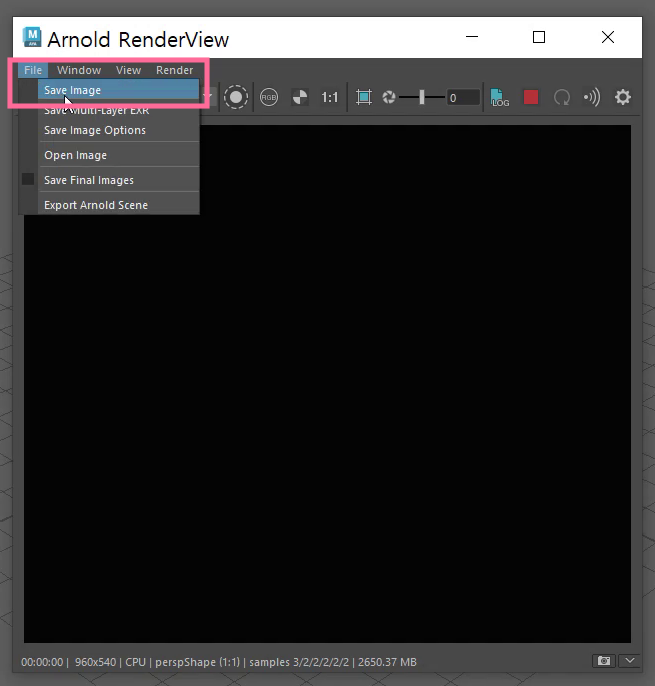Open the render LOG icon
Image resolution: width=655 pixels, height=686 pixels.
pos(499,97)
